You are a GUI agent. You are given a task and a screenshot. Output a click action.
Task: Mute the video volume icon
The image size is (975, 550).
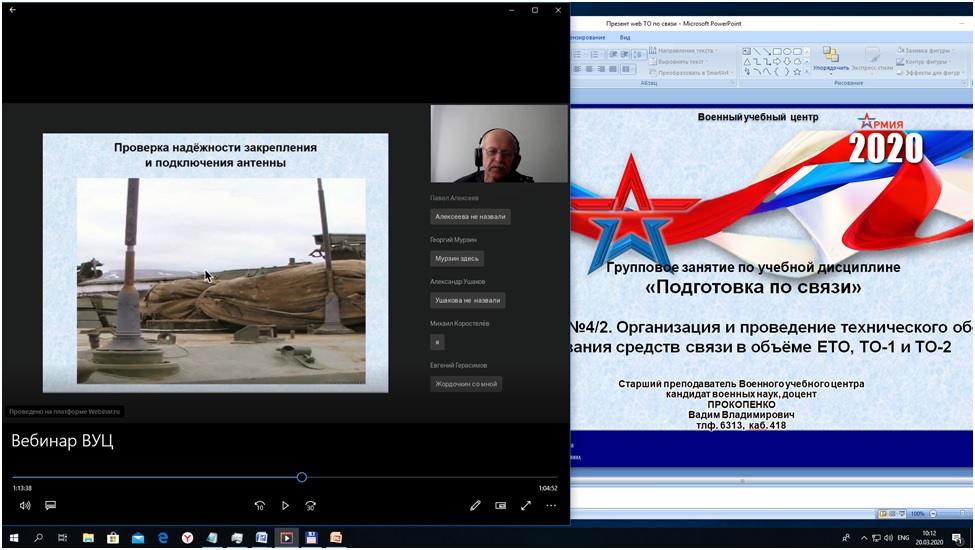(25, 506)
